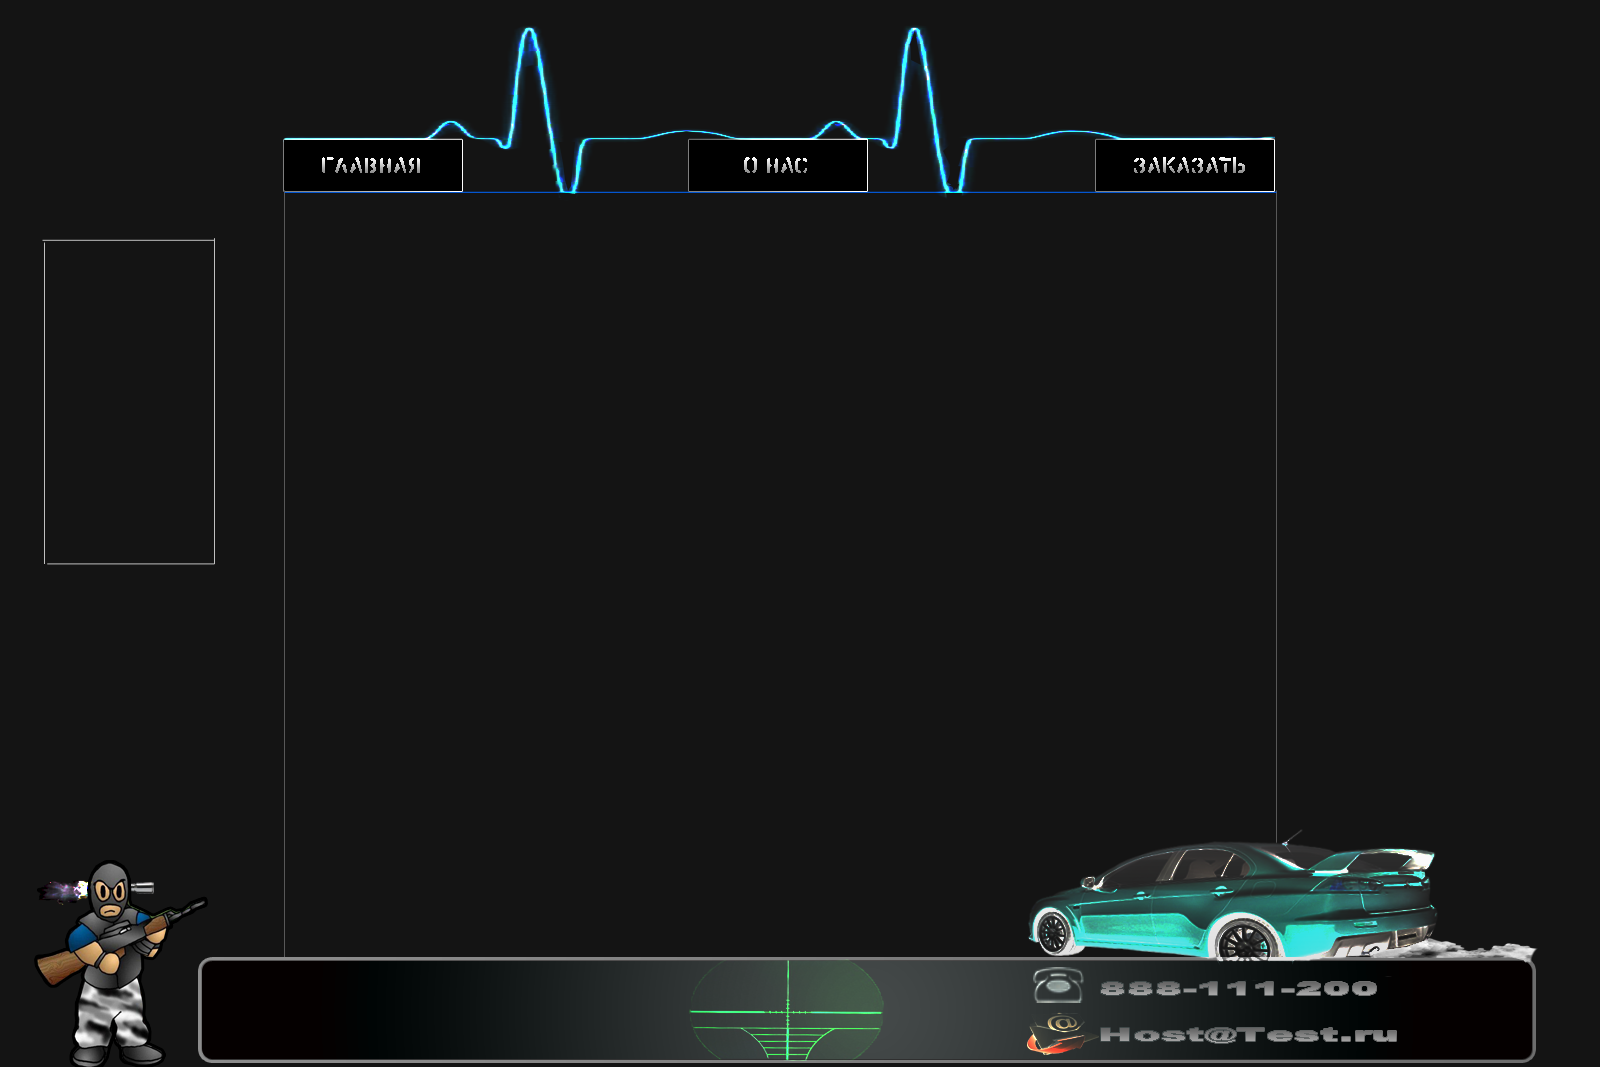The image size is (1600, 1067).
Task: Click the empty left sidebar box
Action: pyautogui.click(x=129, y=402)
